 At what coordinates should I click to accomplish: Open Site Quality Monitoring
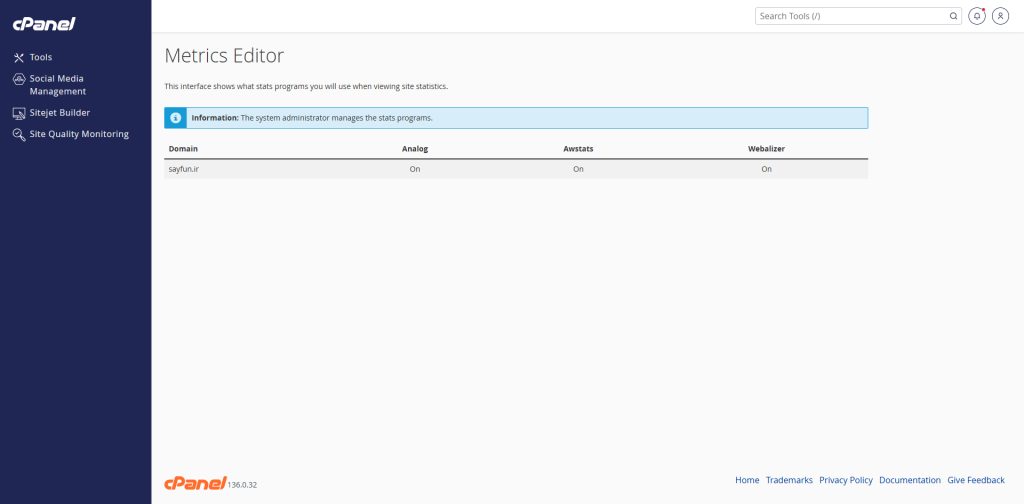[79, 134]
